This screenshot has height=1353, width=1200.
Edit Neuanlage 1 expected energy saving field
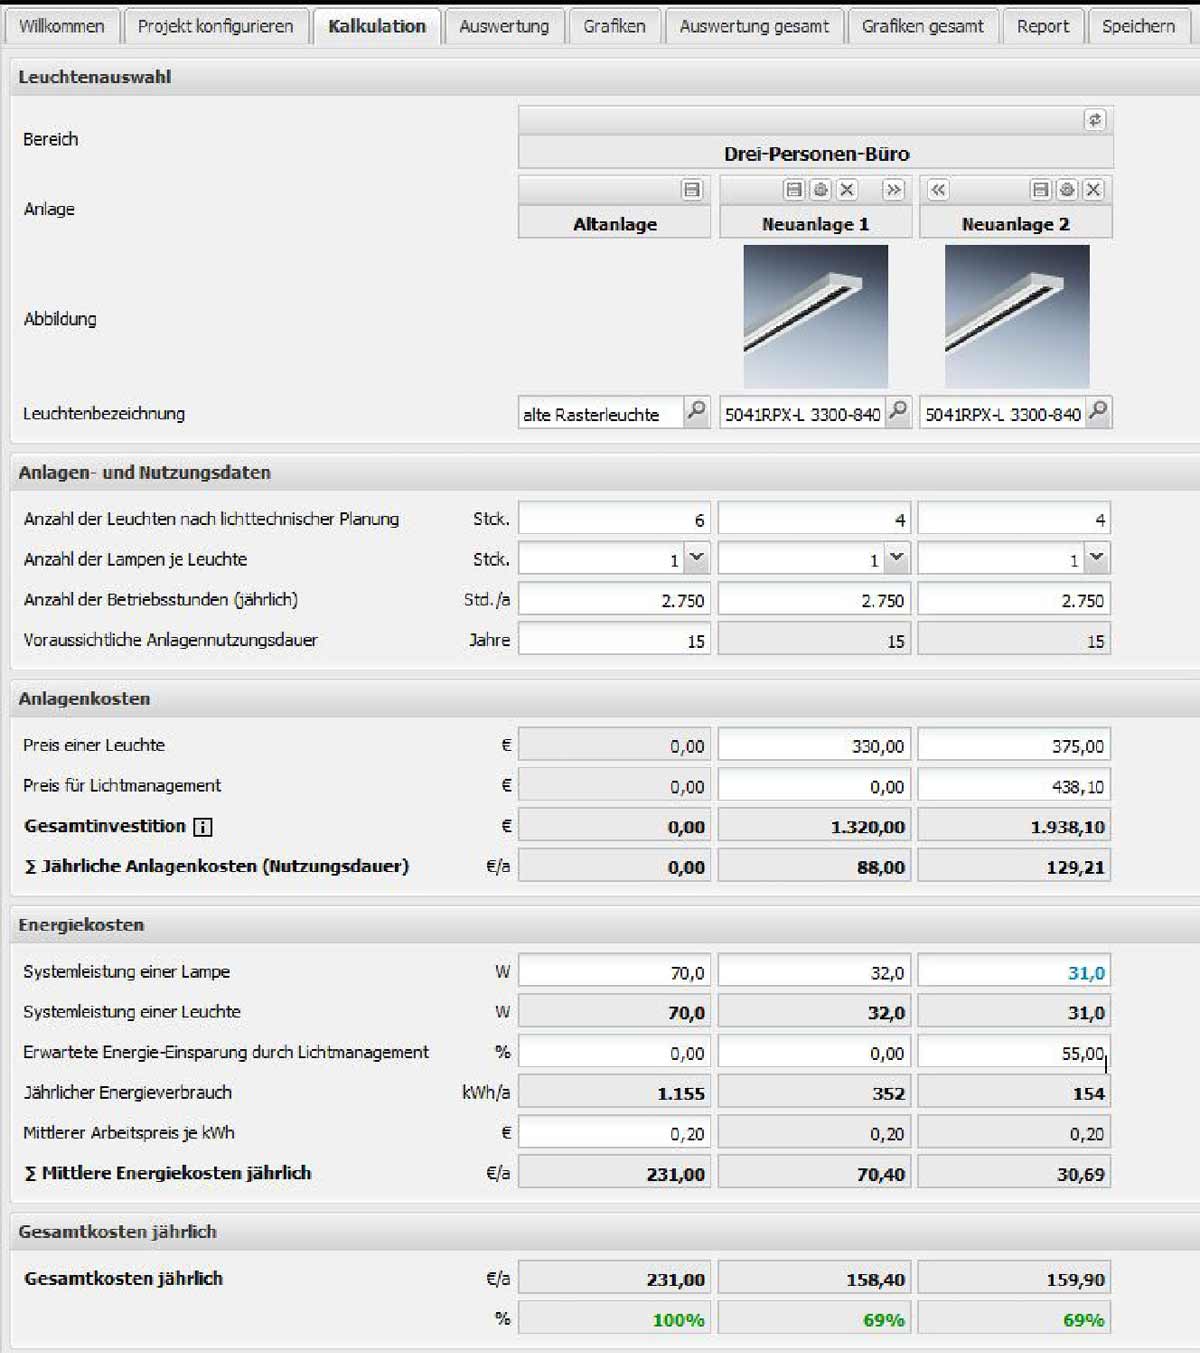click(814, 1053)
